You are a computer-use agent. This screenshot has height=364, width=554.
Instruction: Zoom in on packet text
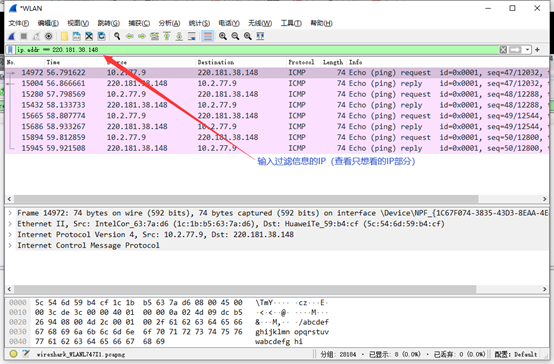click(223, 36)
